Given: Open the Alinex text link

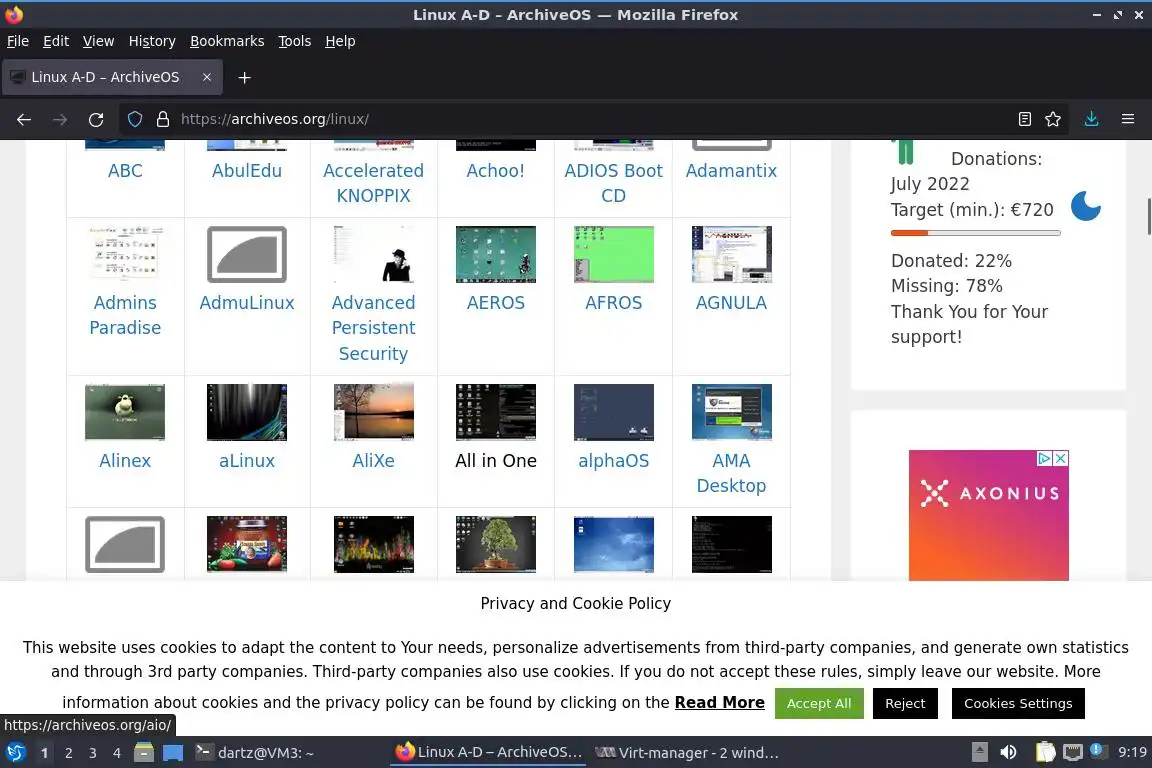Looking at the screenshot, I should click(x=125, y=461).
